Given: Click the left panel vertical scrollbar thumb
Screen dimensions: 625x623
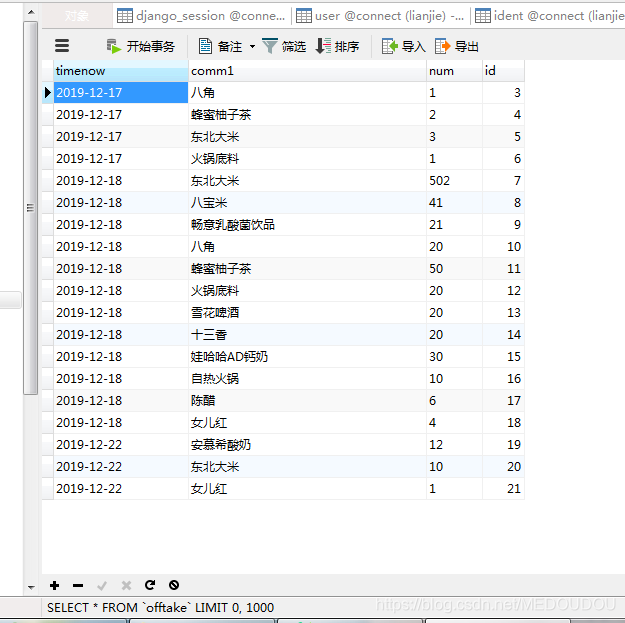Looking at the screenshot, I should coord(31,208).
